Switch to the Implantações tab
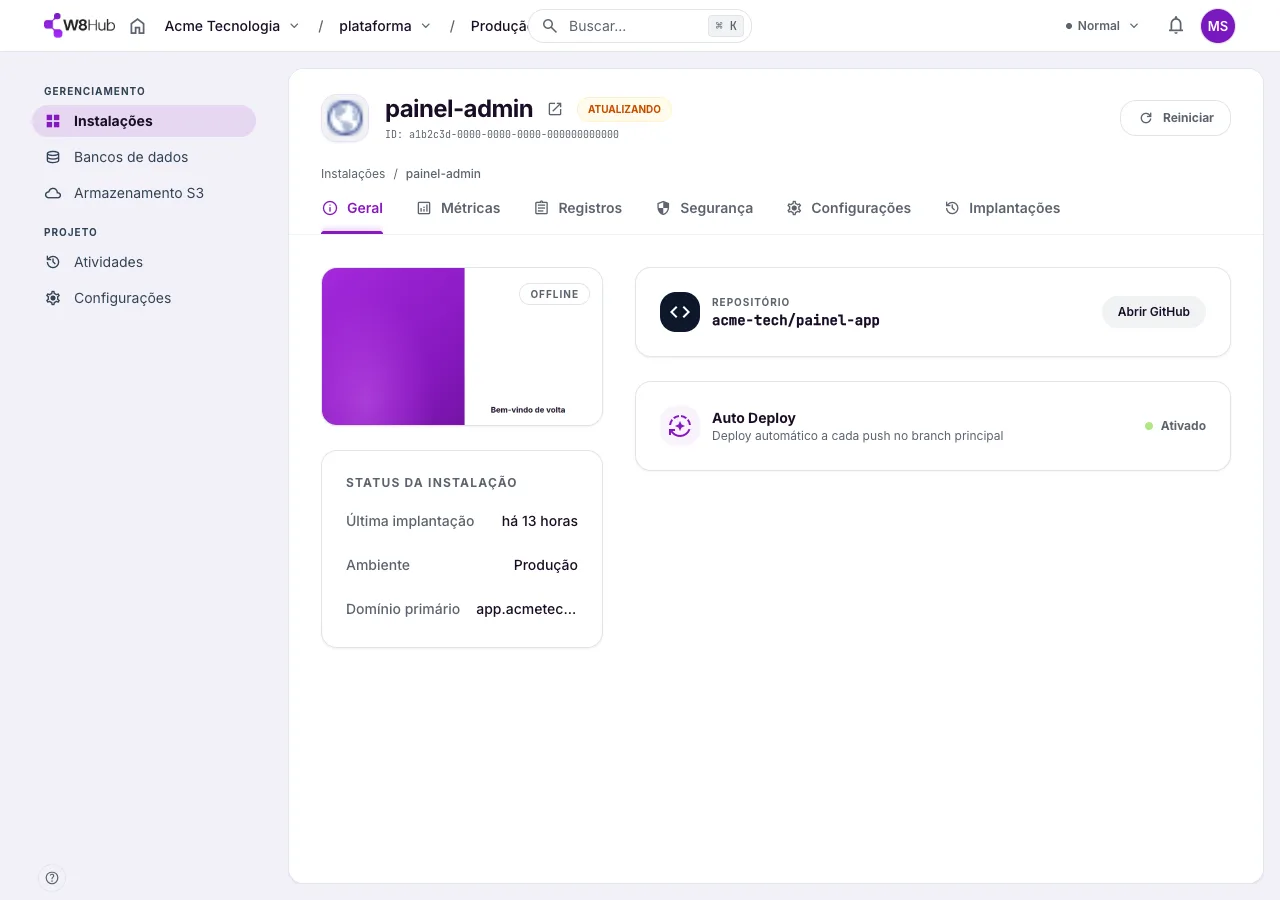Image resolution: width=1280 pixels, height=900 pixels. point(1002,208)
